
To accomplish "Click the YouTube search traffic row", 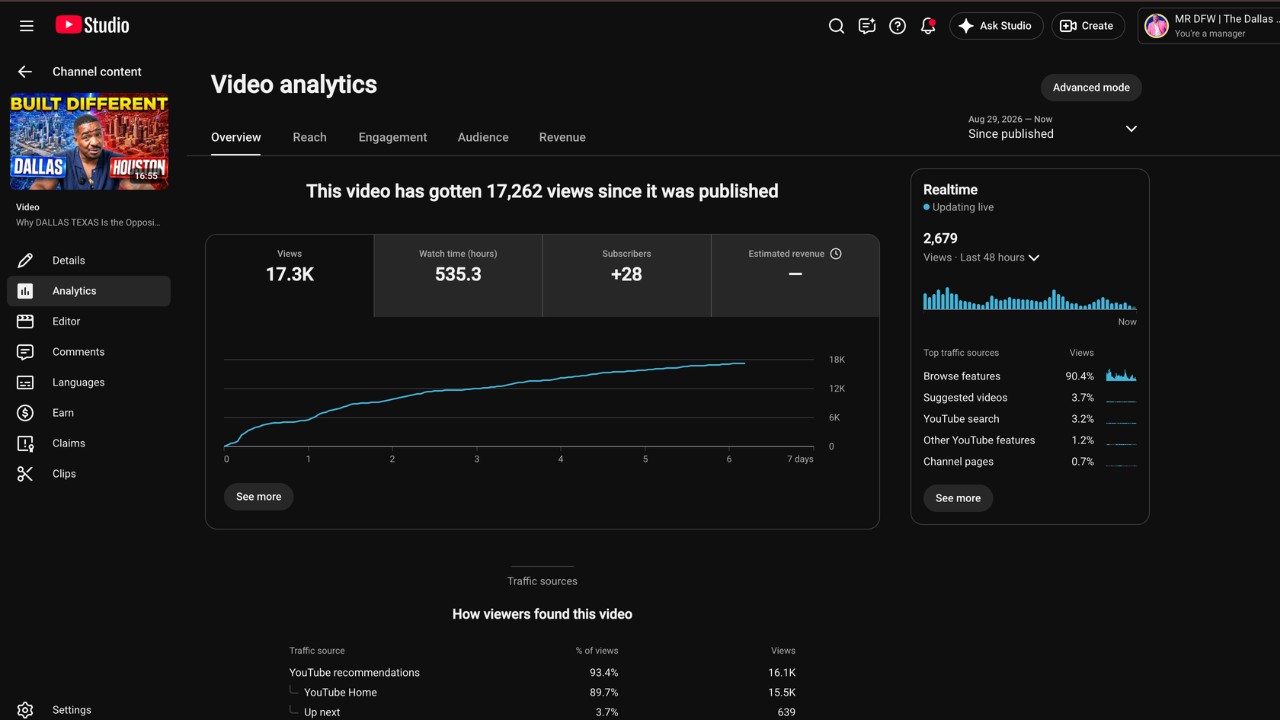I will click(1030, 419).
